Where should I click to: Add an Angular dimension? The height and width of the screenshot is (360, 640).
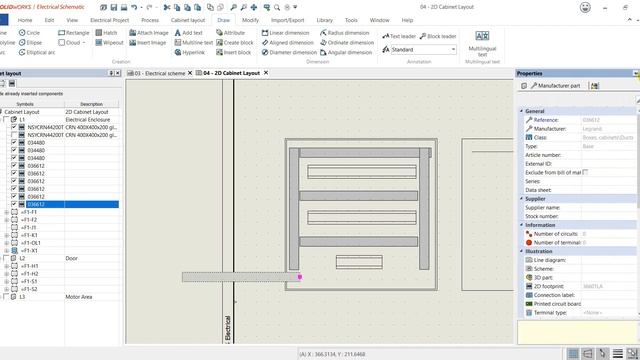click(x=346, y=52)
